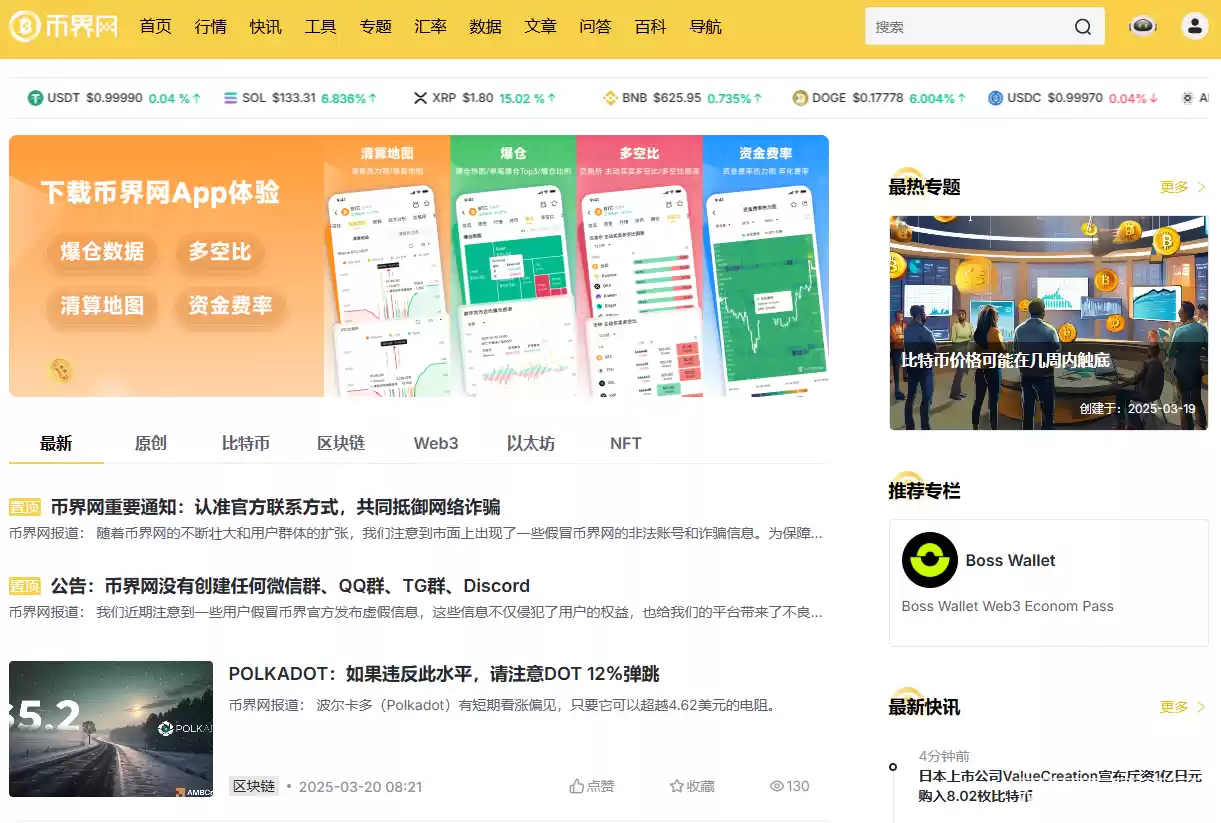This screenshot has width=1221, height=823.
Task: Expand 最热专题 via 更多 arrow
Action: tap(1183, 187)
